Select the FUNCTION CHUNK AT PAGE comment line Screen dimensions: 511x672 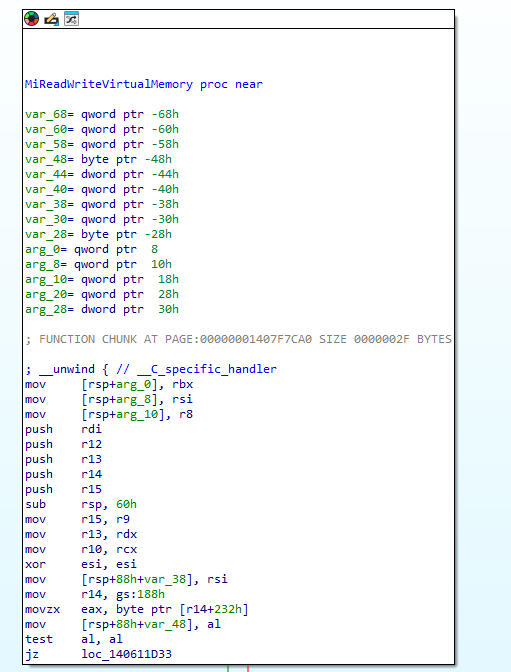click(x=238, y=339)
